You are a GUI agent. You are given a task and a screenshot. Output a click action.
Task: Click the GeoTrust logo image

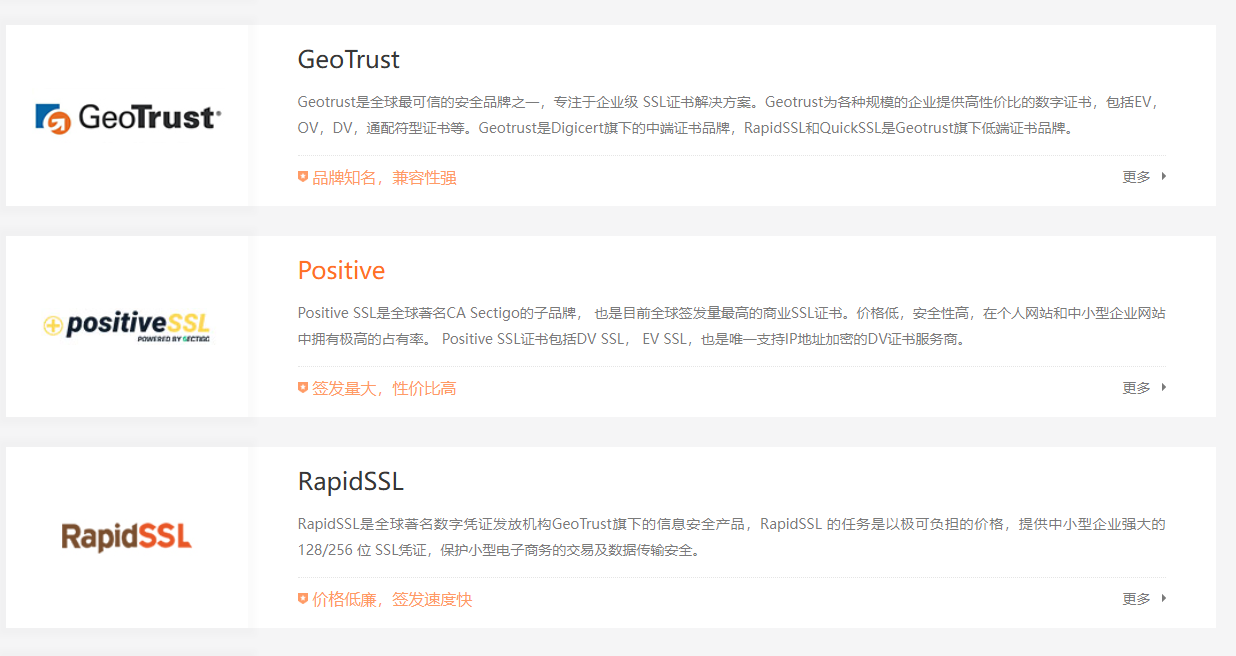click(128, 118)
